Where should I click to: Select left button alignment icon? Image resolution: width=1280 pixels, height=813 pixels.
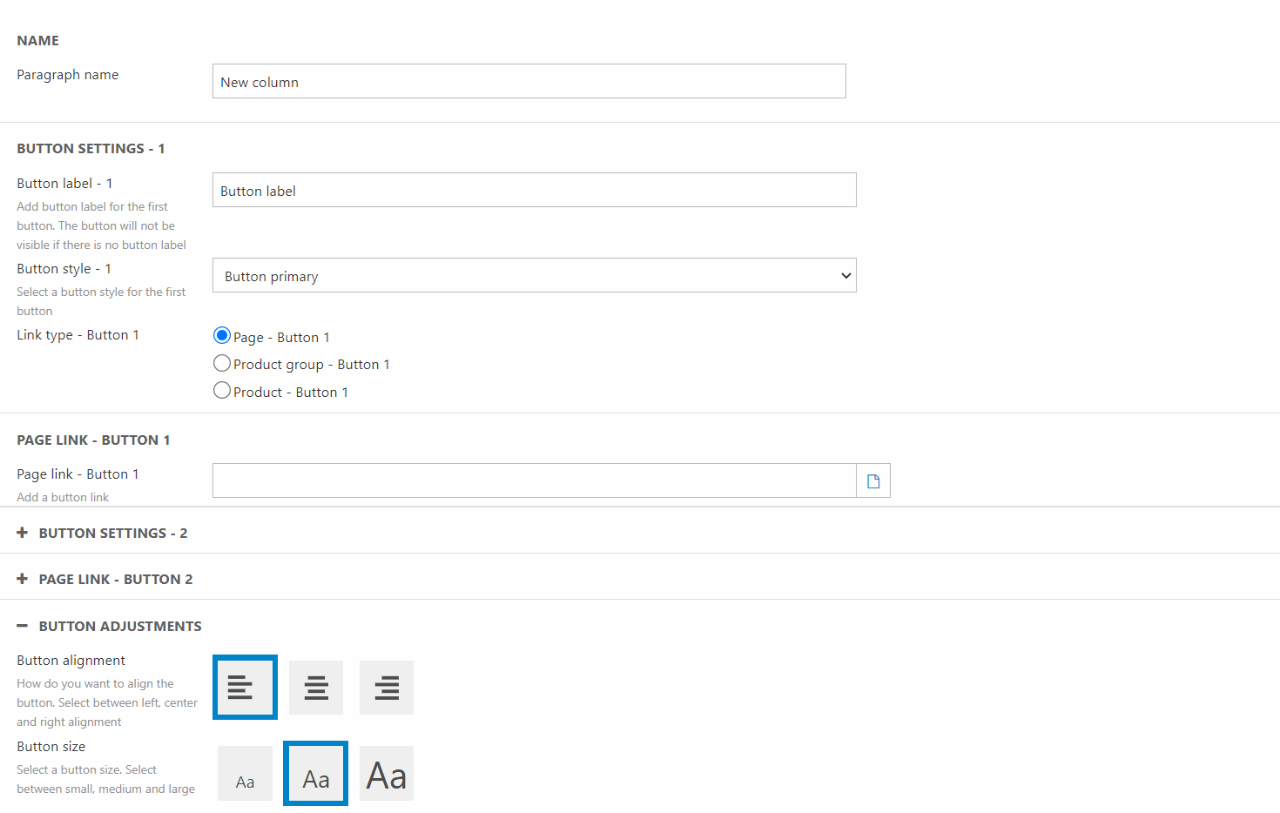coord(244,687)
